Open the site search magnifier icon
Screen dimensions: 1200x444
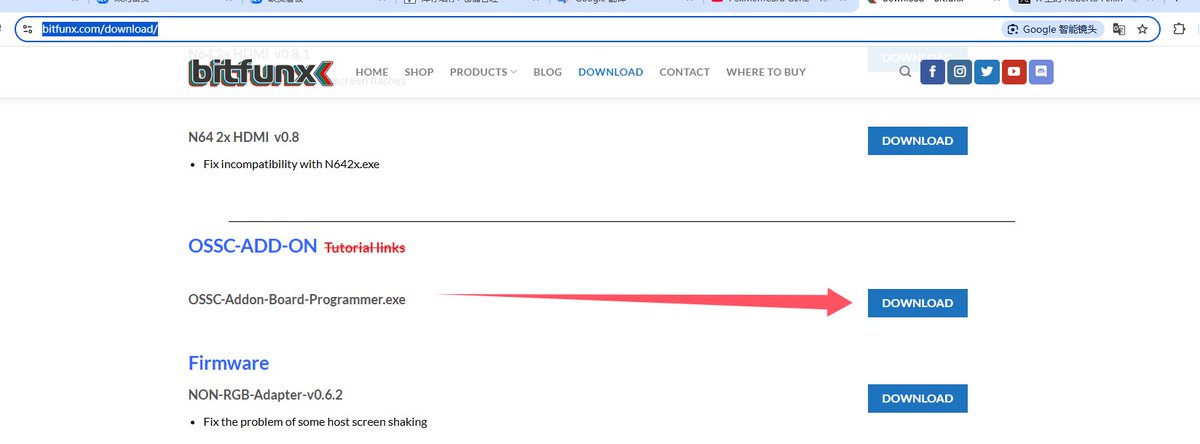pos(905,72)
